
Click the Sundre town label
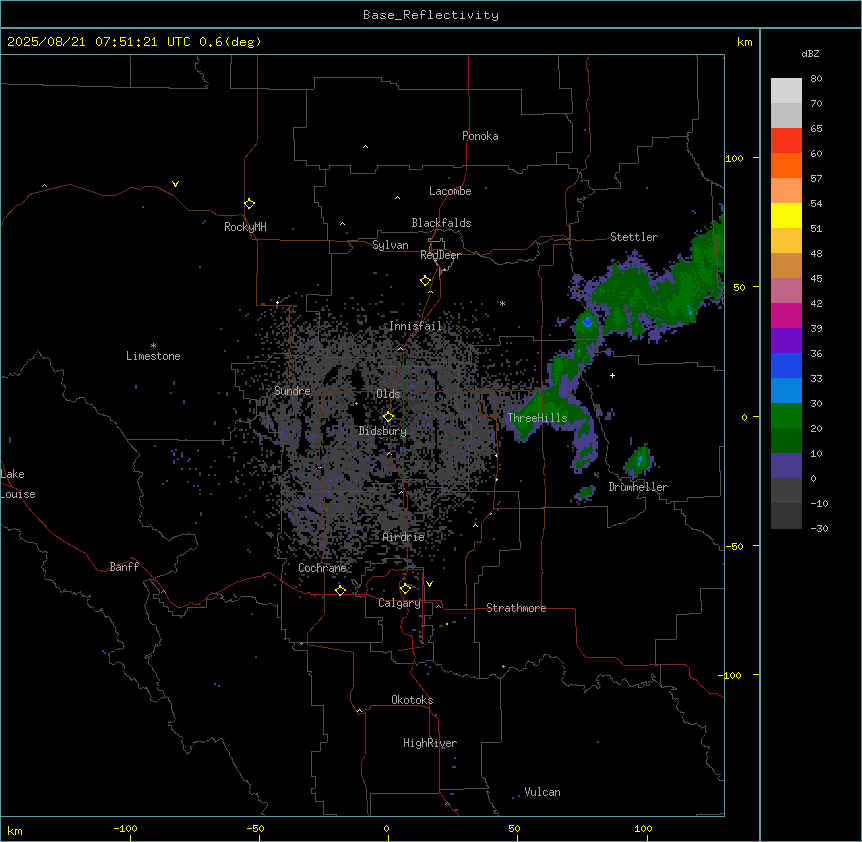(292, 391)
